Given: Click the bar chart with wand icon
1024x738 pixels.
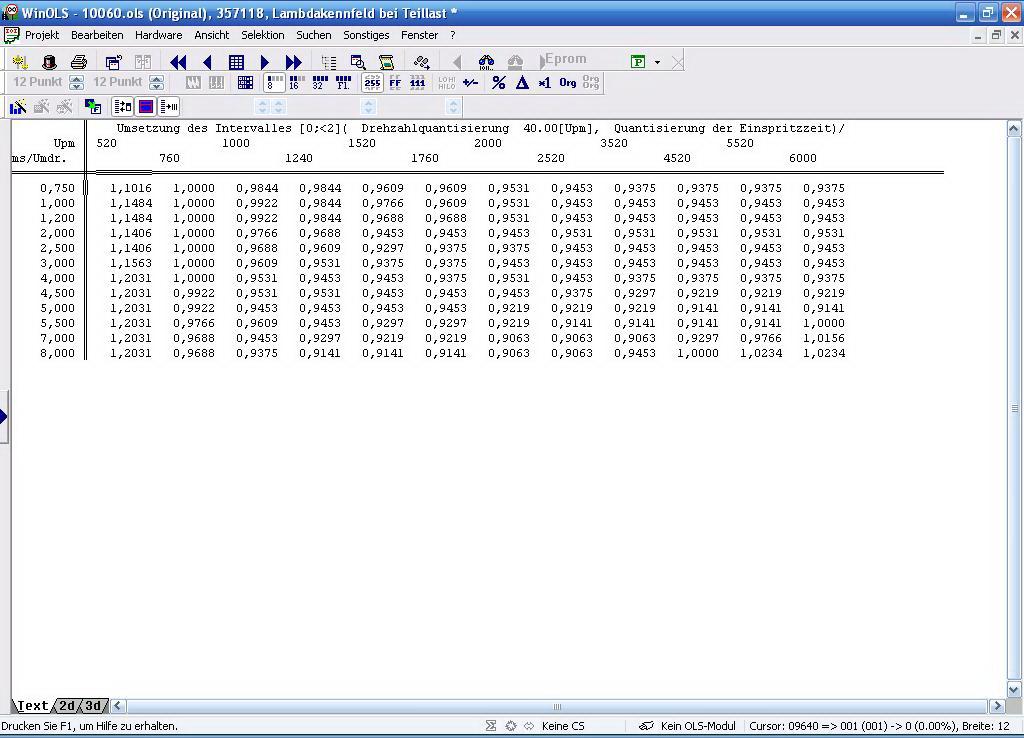Looking at the screenshot, I should [18, 106].
